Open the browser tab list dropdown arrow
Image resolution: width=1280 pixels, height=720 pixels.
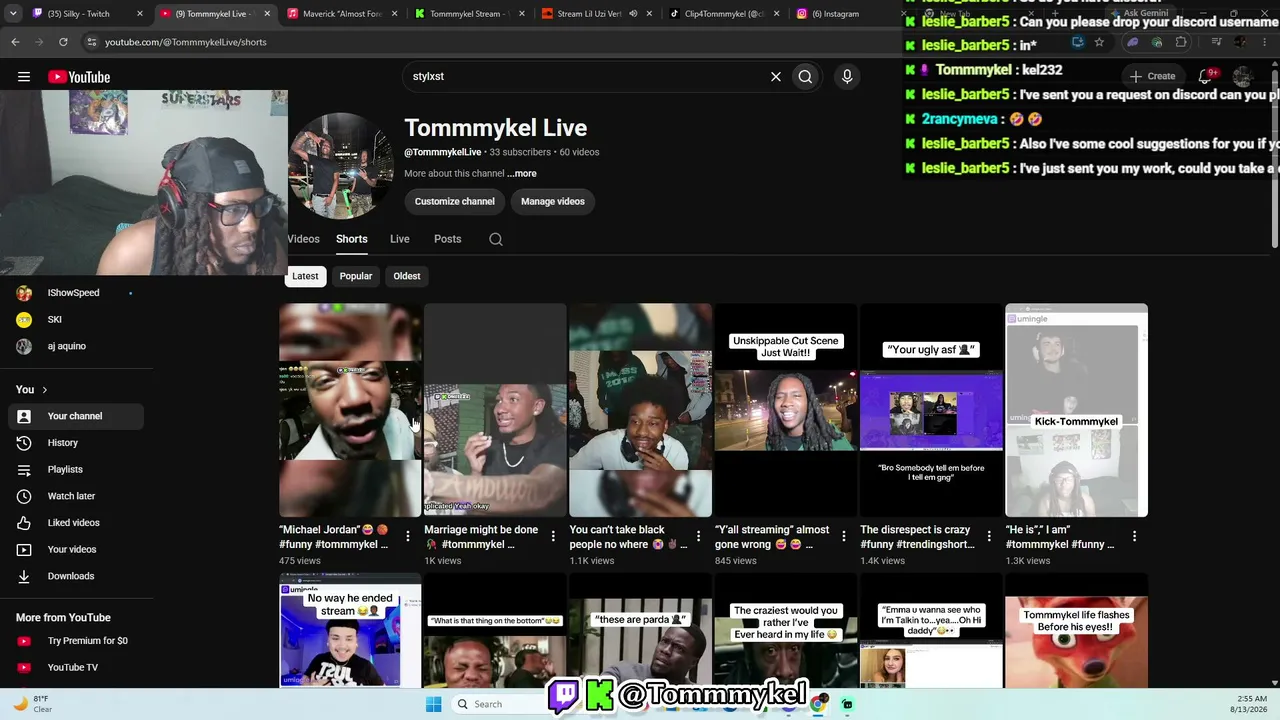tap(12, 14)
